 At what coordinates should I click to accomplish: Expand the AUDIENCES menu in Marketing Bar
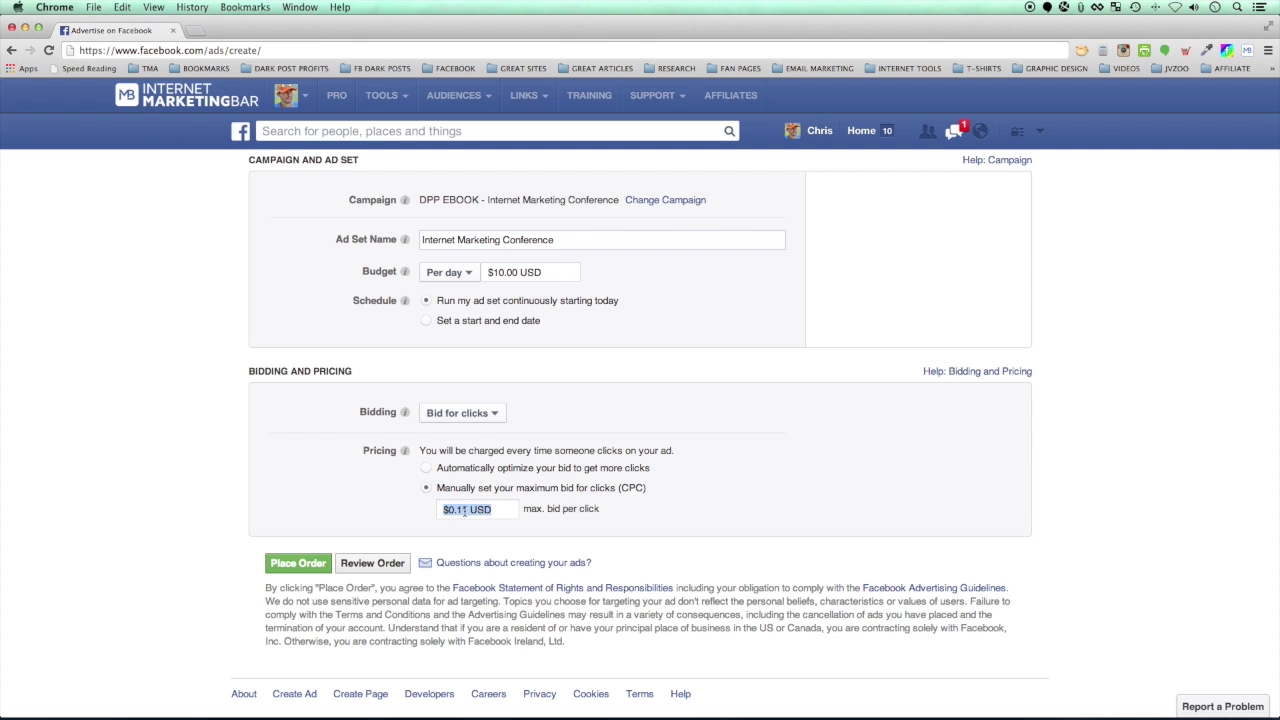[459, 95]
